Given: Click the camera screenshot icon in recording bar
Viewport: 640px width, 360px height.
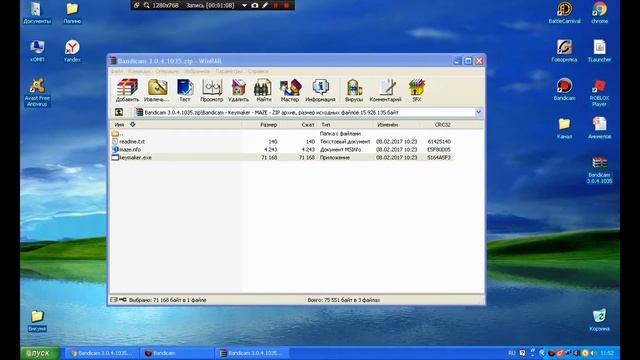Looking at the screenshot, I should 255,5.
